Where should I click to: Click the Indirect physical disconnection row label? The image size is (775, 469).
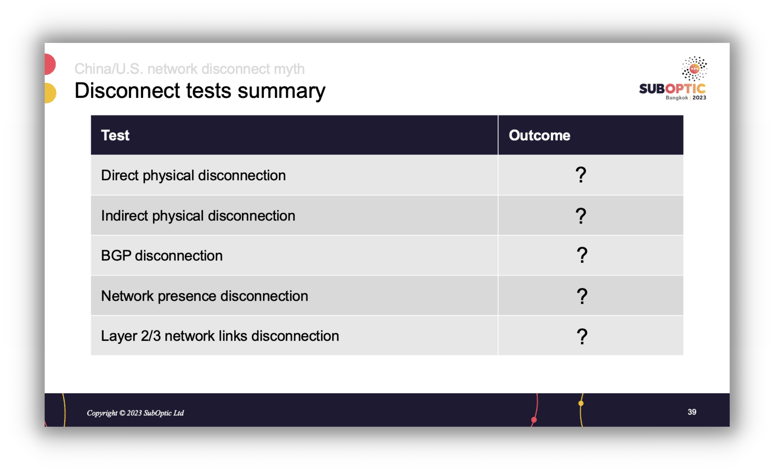pos(198,216)
